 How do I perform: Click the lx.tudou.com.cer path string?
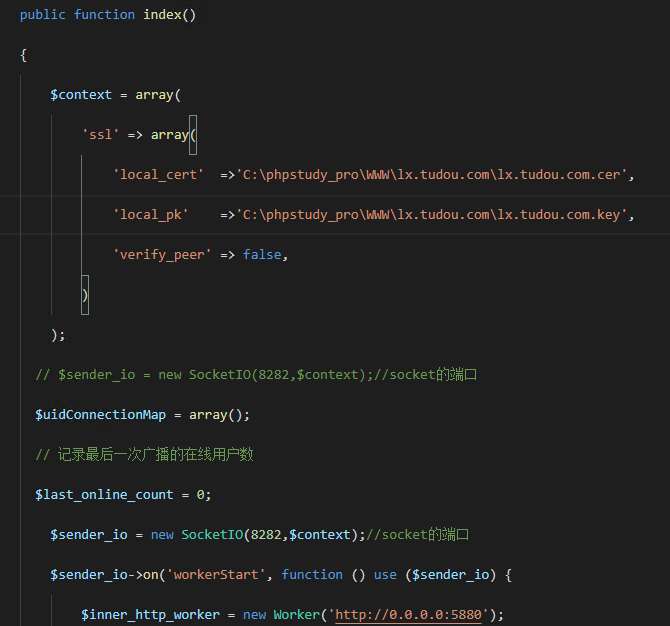(432, 175)
